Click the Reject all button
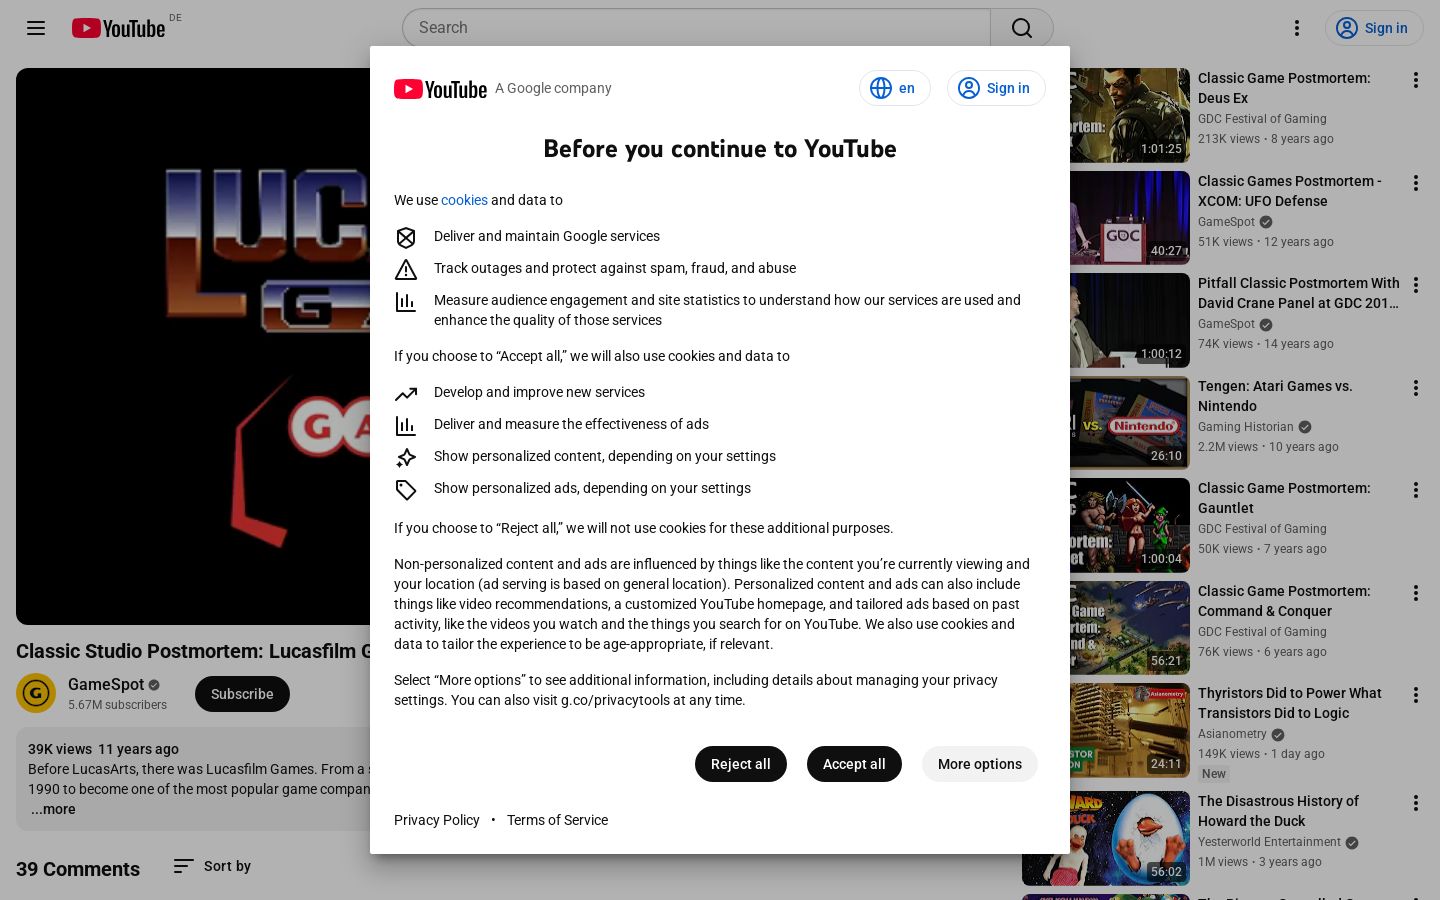Viewport: 1440px width, 900px height. click(x=741, y=764)
